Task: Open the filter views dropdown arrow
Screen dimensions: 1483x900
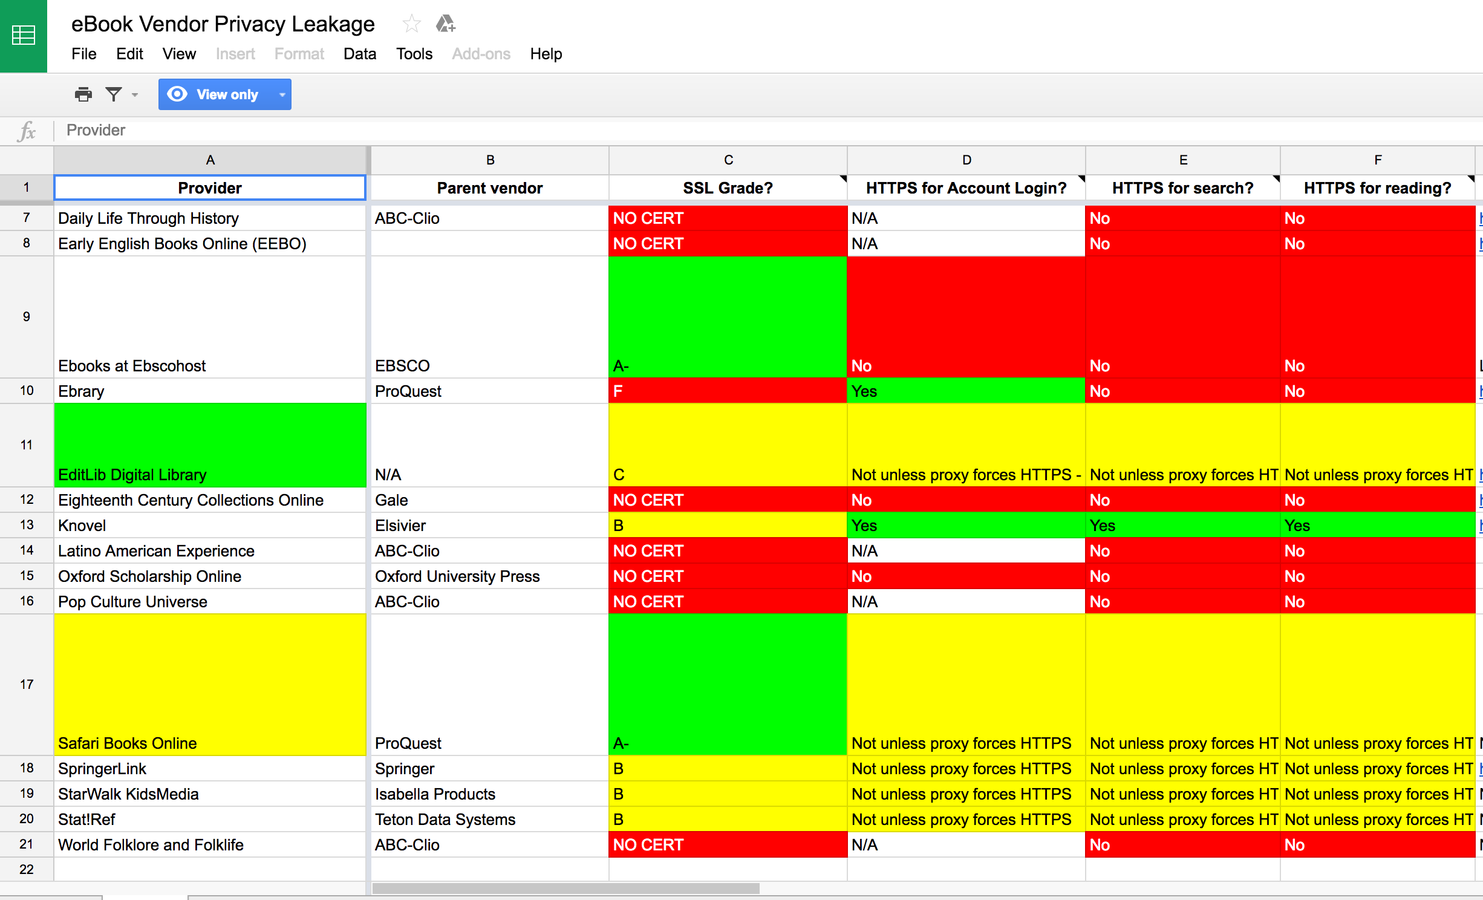Action: click(x=135, y=95)
